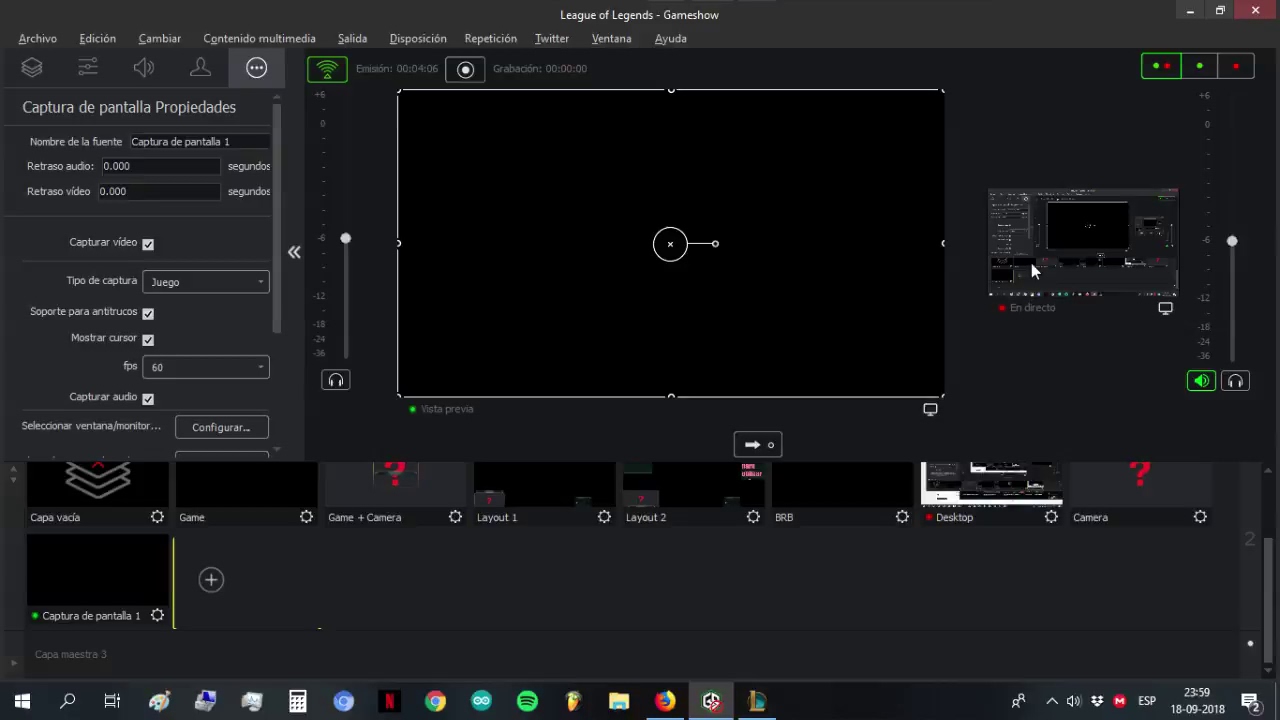Open Windows Start menu

tap(22, 701)
